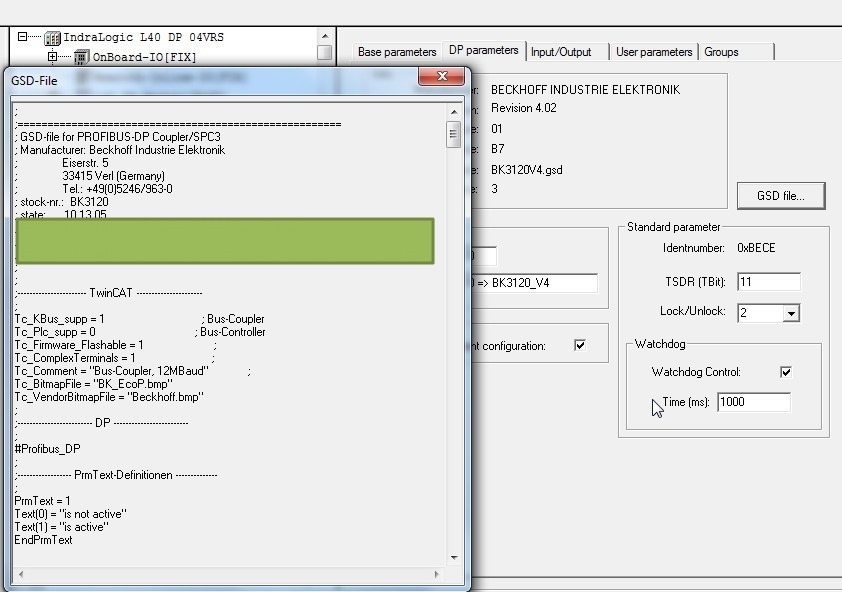This screenshot has width=842, height=592.
Task: Click the 'Tc_ComplexTerminals = 1' line
Action: pos(75,358)
